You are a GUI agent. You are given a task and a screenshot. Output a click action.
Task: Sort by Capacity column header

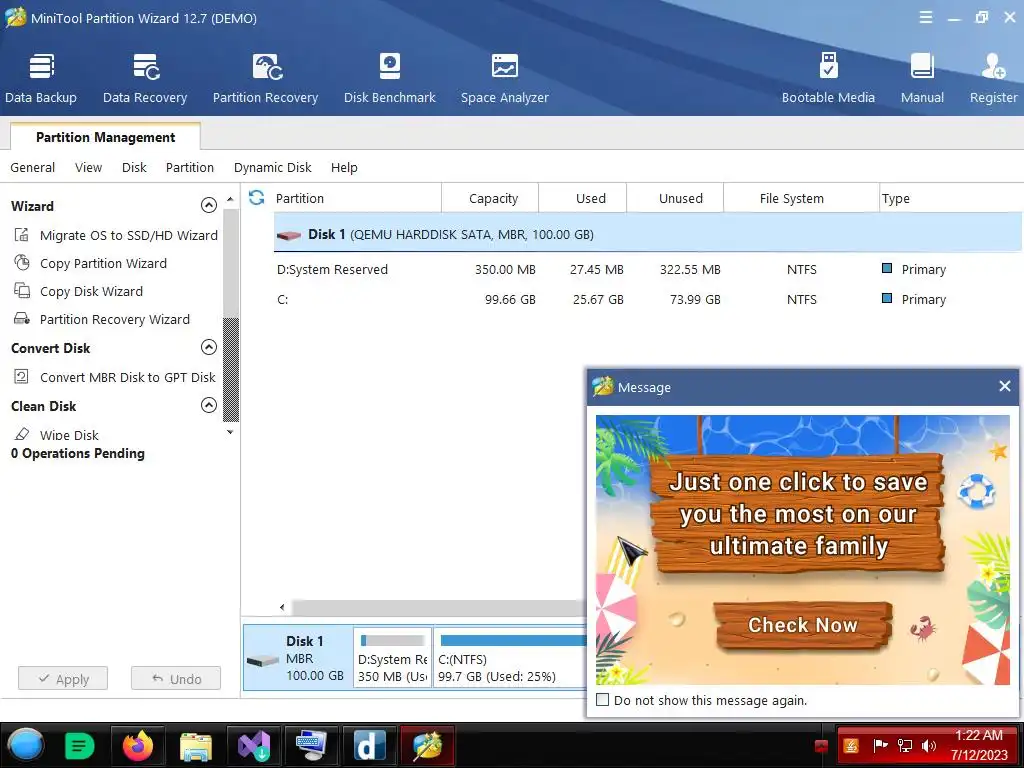[492, 198]
